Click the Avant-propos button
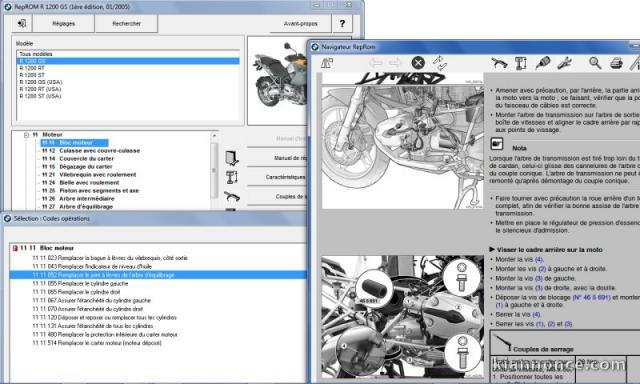The width and height of the screenshot is (640, 384). 300,24
